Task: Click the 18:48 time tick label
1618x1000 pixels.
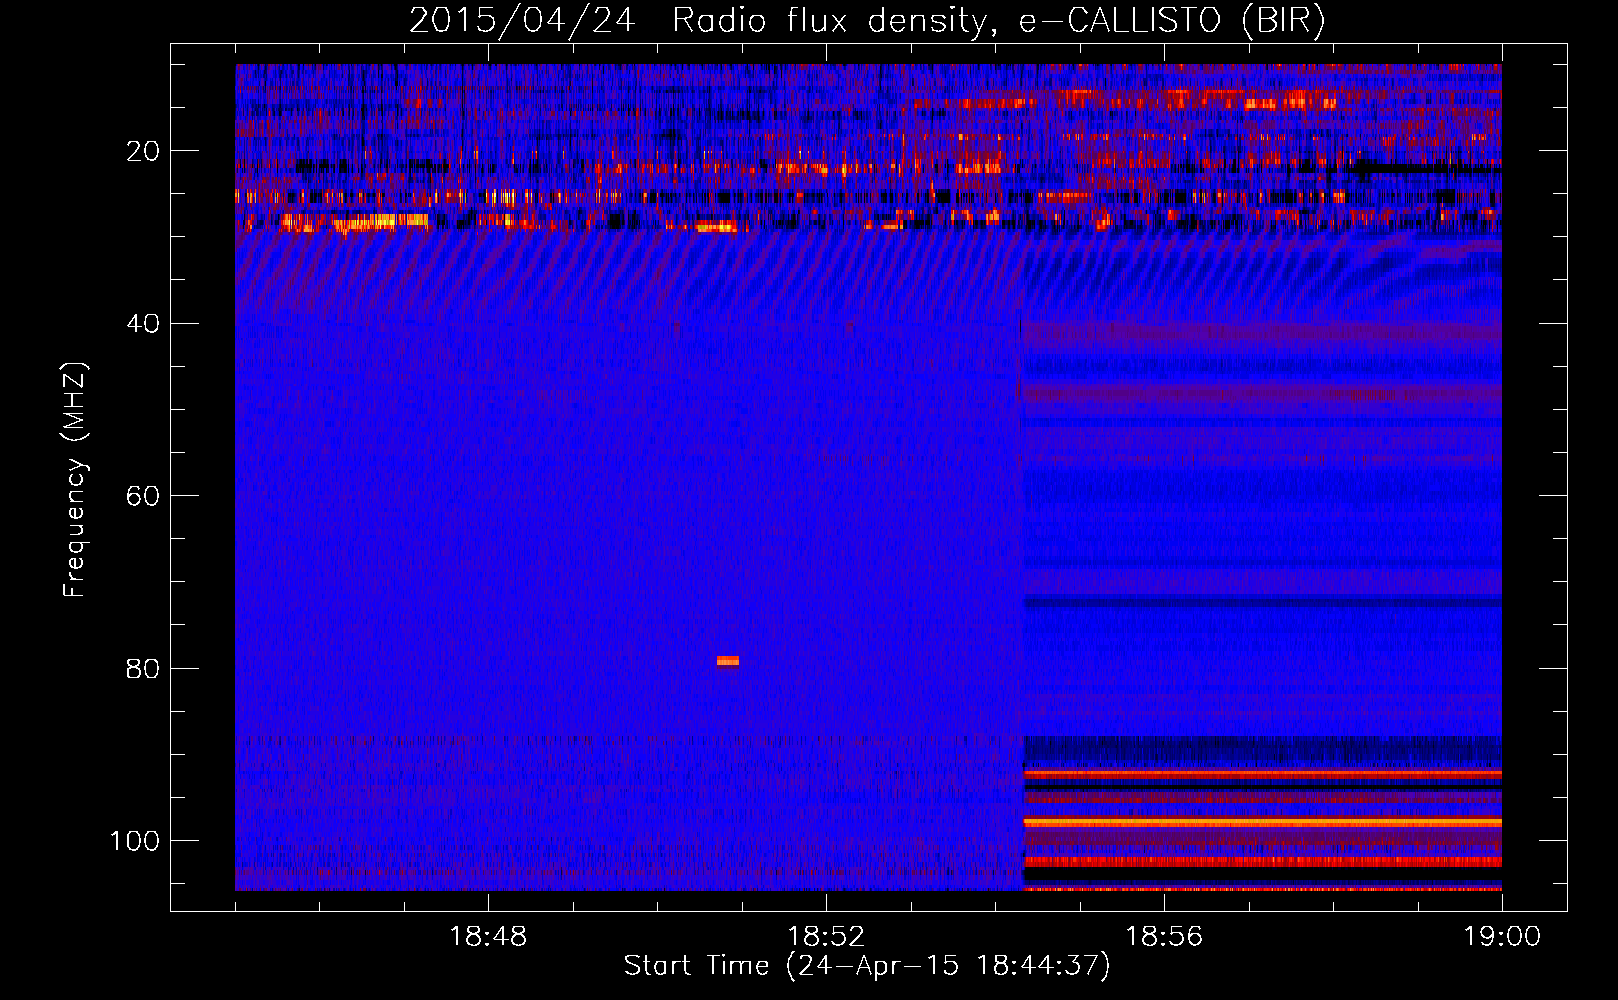Action: [x=488, y=937]
